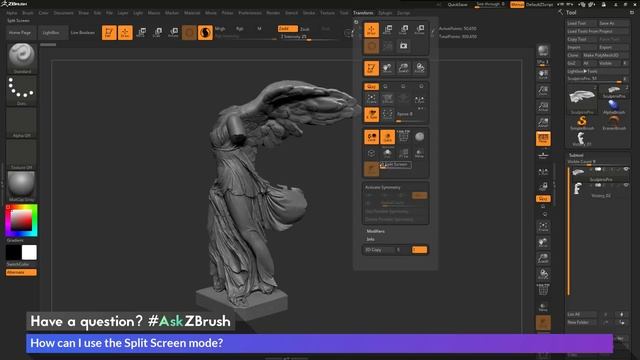
Task: Click the Frame icon in the Transform popup
Action: (x=371, y=99)
